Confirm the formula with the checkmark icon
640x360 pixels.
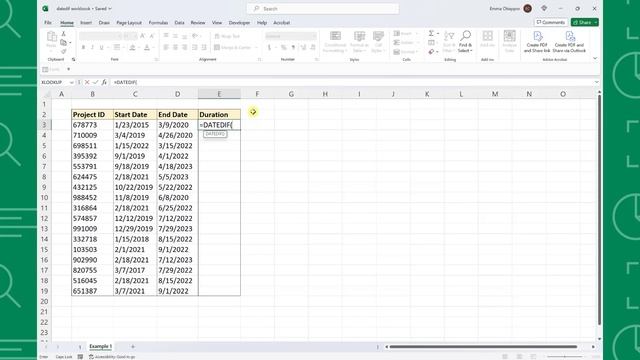[x=96, y=82]
